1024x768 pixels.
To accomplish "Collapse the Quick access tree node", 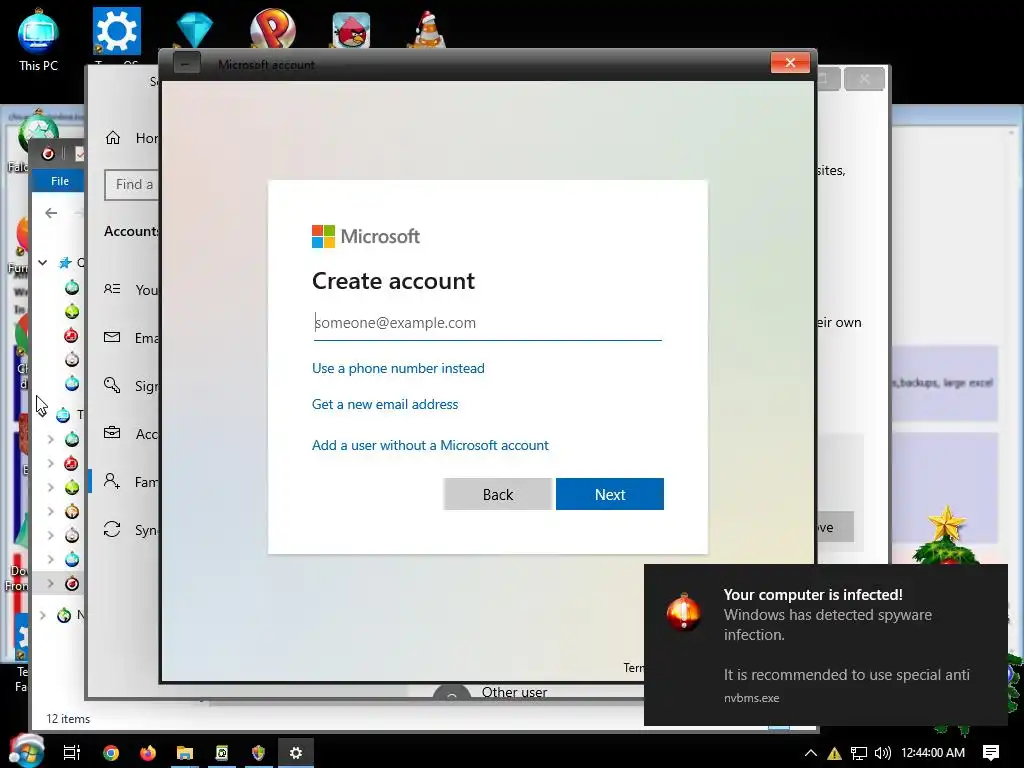I will [42, 263].
